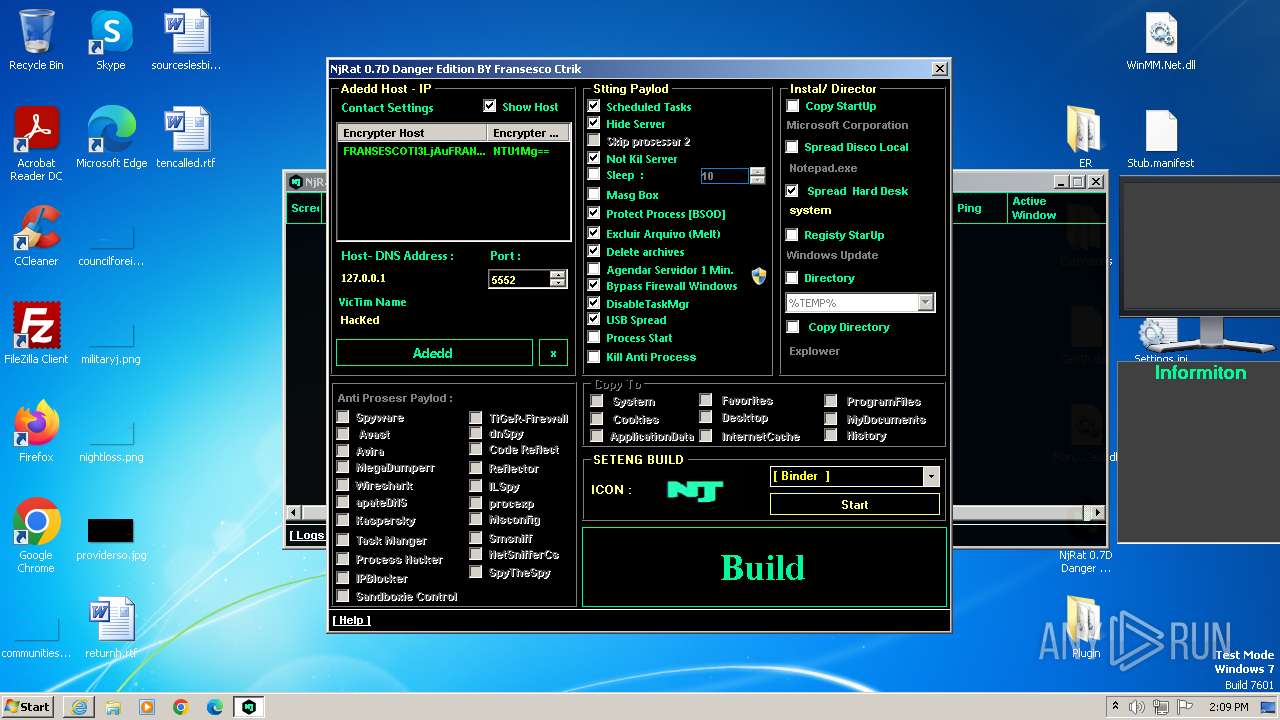
Task: Open the sourceslesbi Word document icon
Action: (x=186, y=40)
